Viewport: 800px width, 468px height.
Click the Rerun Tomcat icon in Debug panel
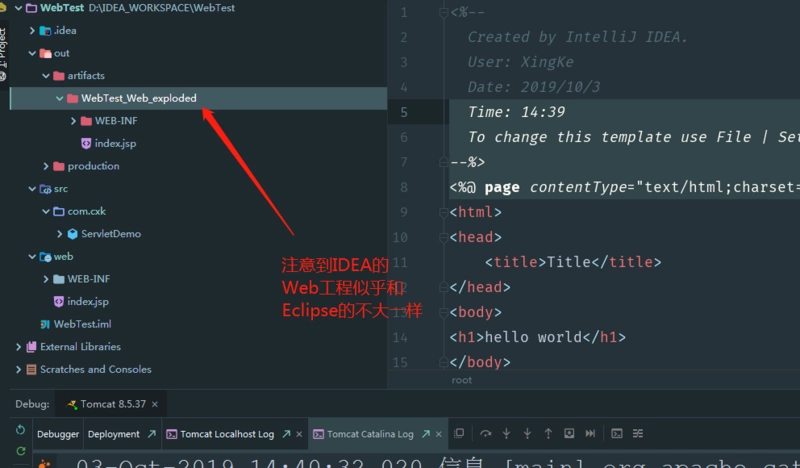pyautogui.click(x=20, y=432)
